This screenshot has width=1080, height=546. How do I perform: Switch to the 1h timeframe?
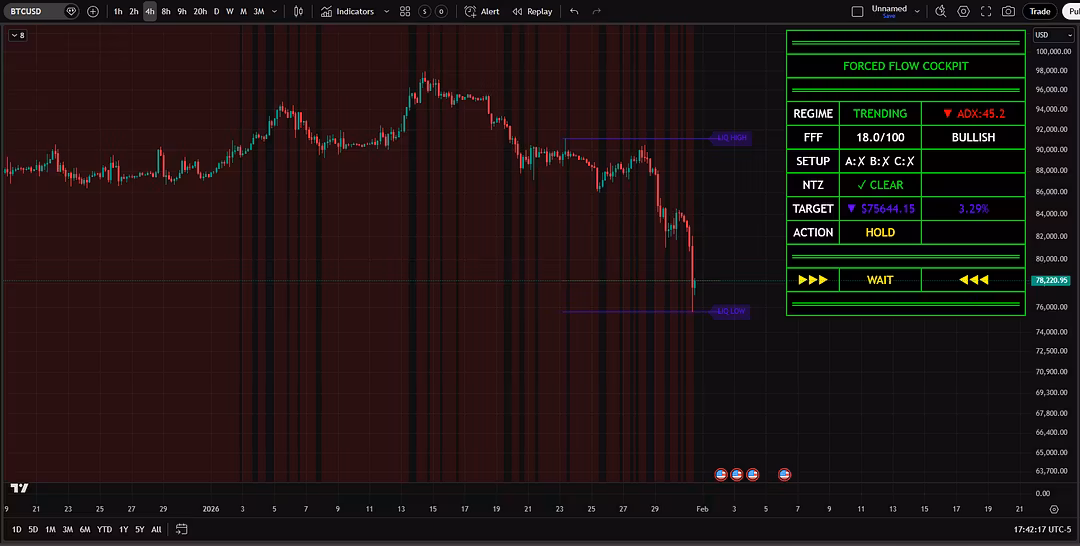pos(118,12)
